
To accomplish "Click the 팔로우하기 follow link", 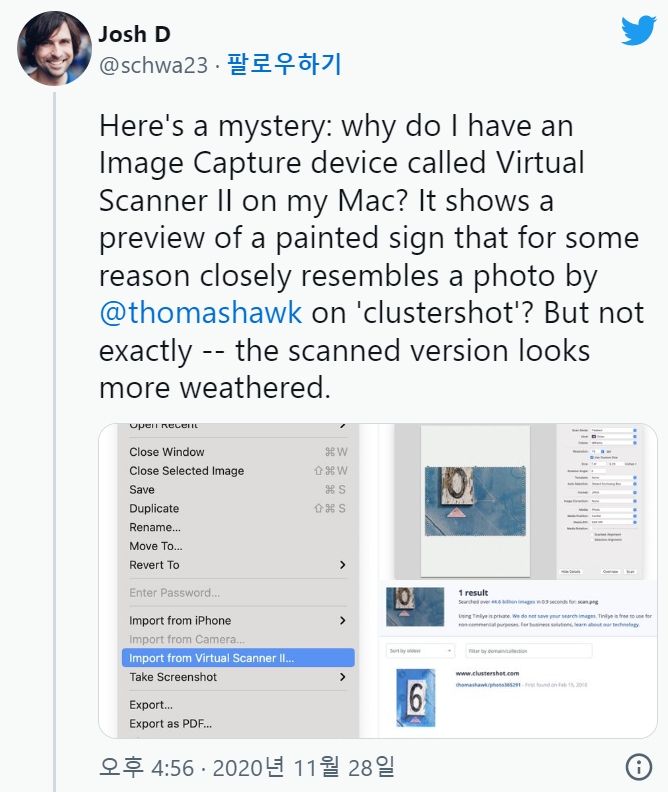I will [284, 66].
